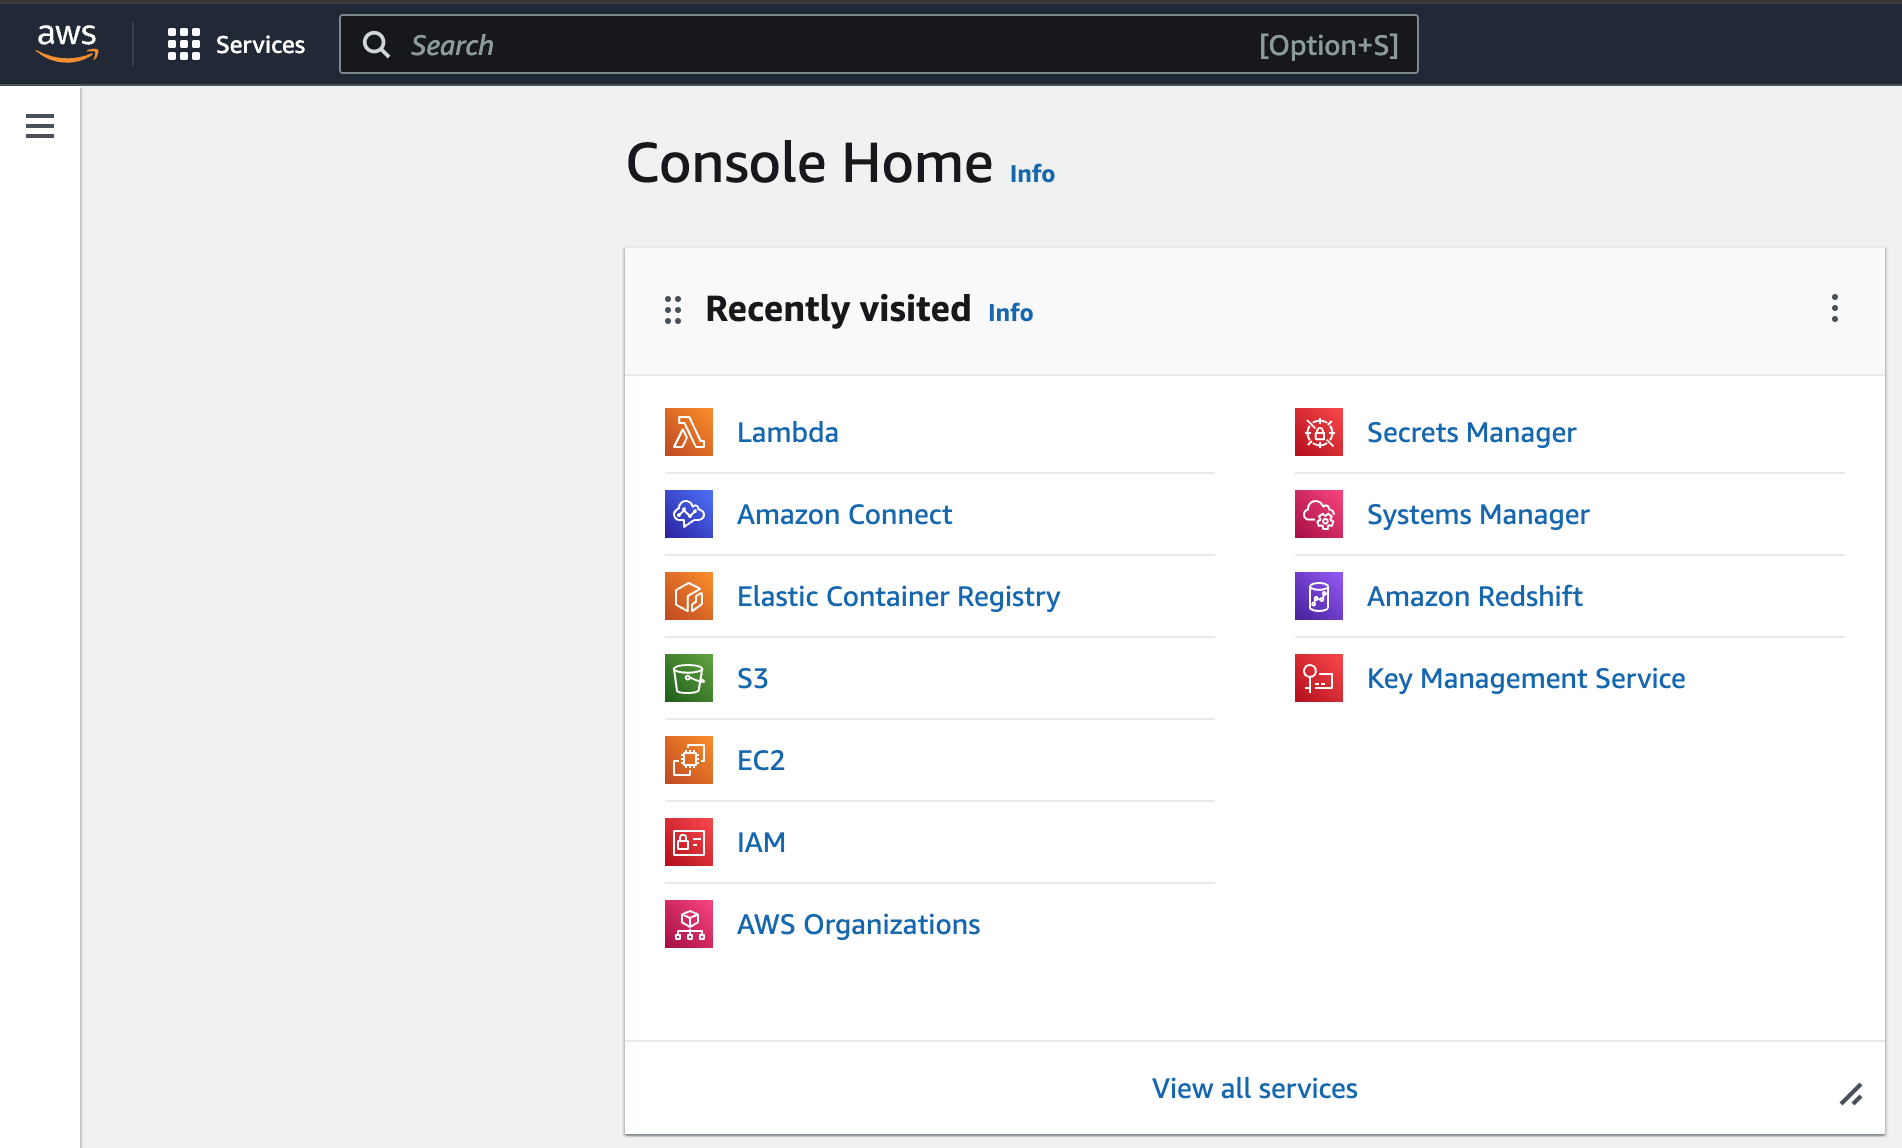Click the S3 bucket icon
Image resolution: width=1902 pixels, height=1148 pixels.
[x=688, y=678]
